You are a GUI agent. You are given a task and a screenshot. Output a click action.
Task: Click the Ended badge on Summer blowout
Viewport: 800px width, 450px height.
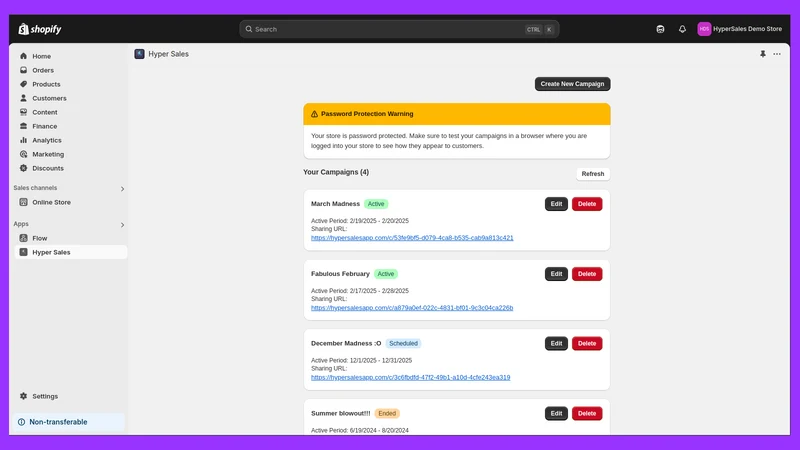[x=387, y=413]
